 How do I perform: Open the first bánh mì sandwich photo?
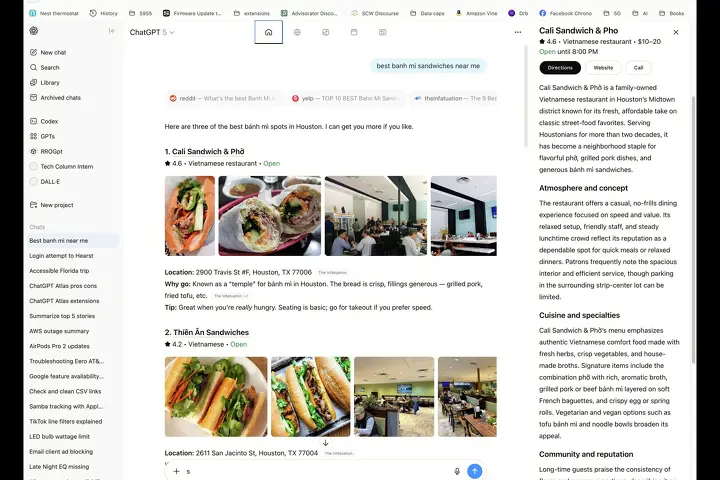point(190,216)
